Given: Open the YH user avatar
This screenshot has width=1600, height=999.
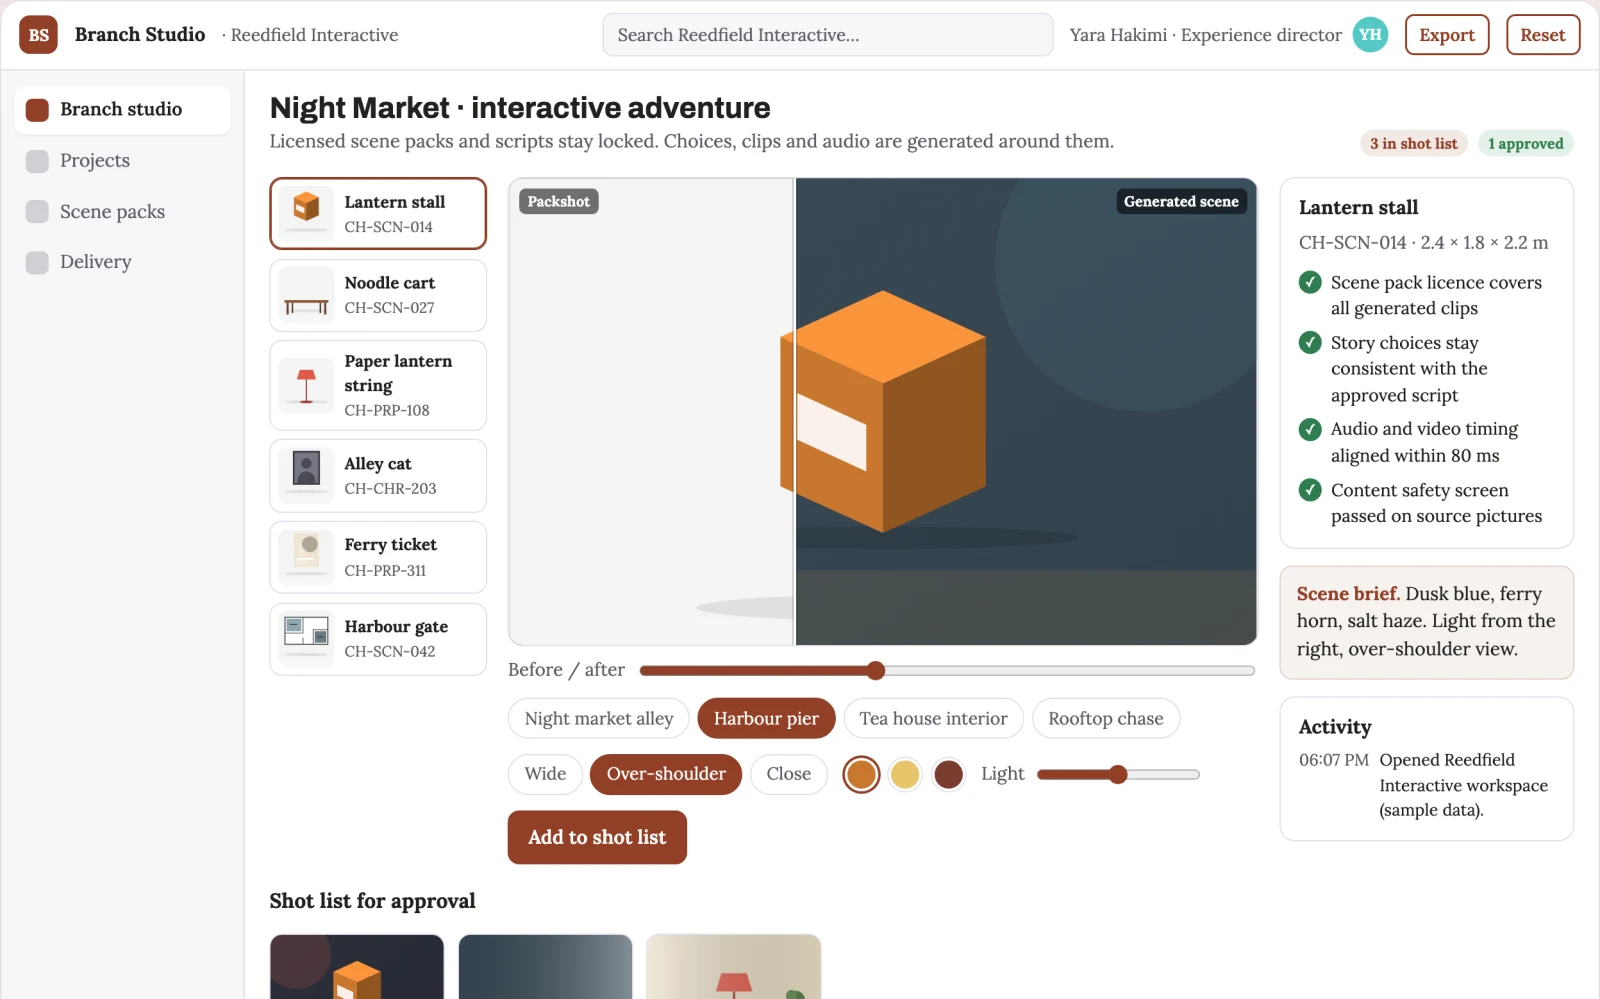Looking at the screenshot, I should (1370, 35).
